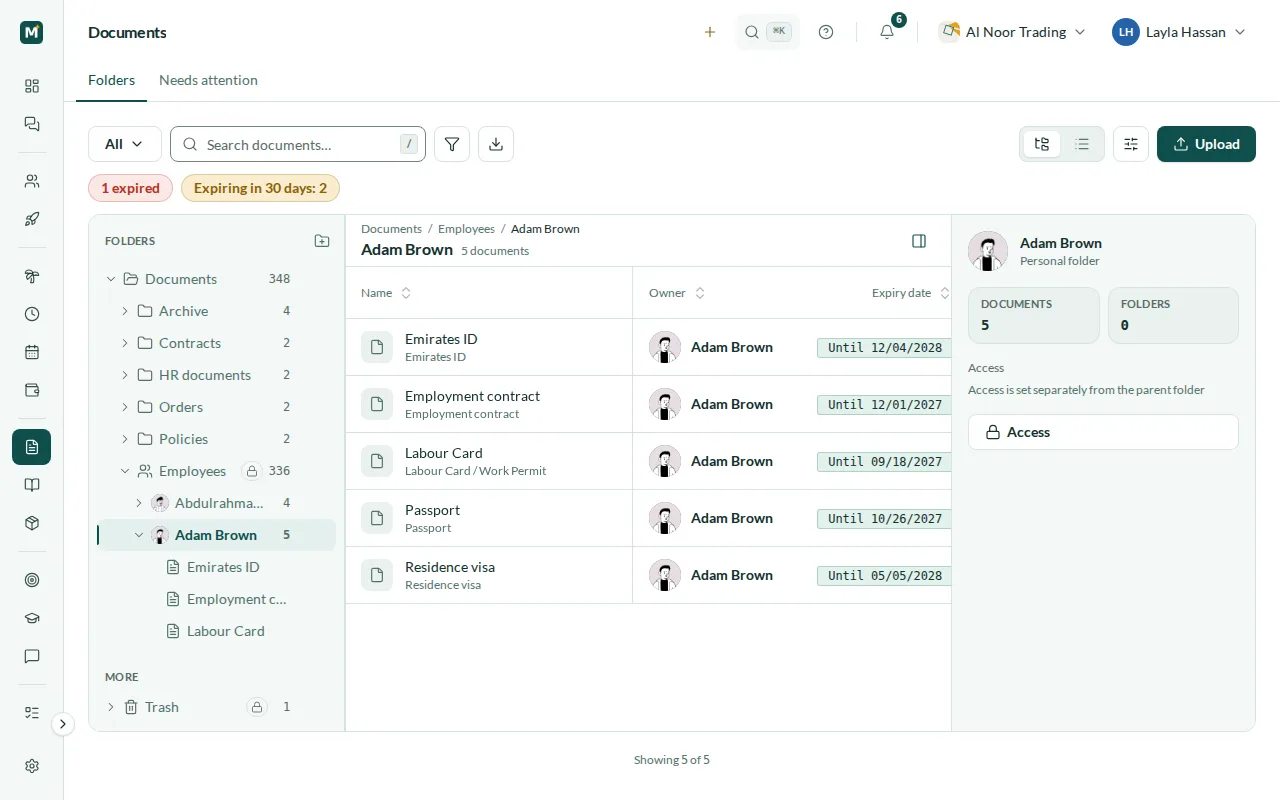
Task: Open the dashboard grid icon in sidebar
Action: (32, 86)
